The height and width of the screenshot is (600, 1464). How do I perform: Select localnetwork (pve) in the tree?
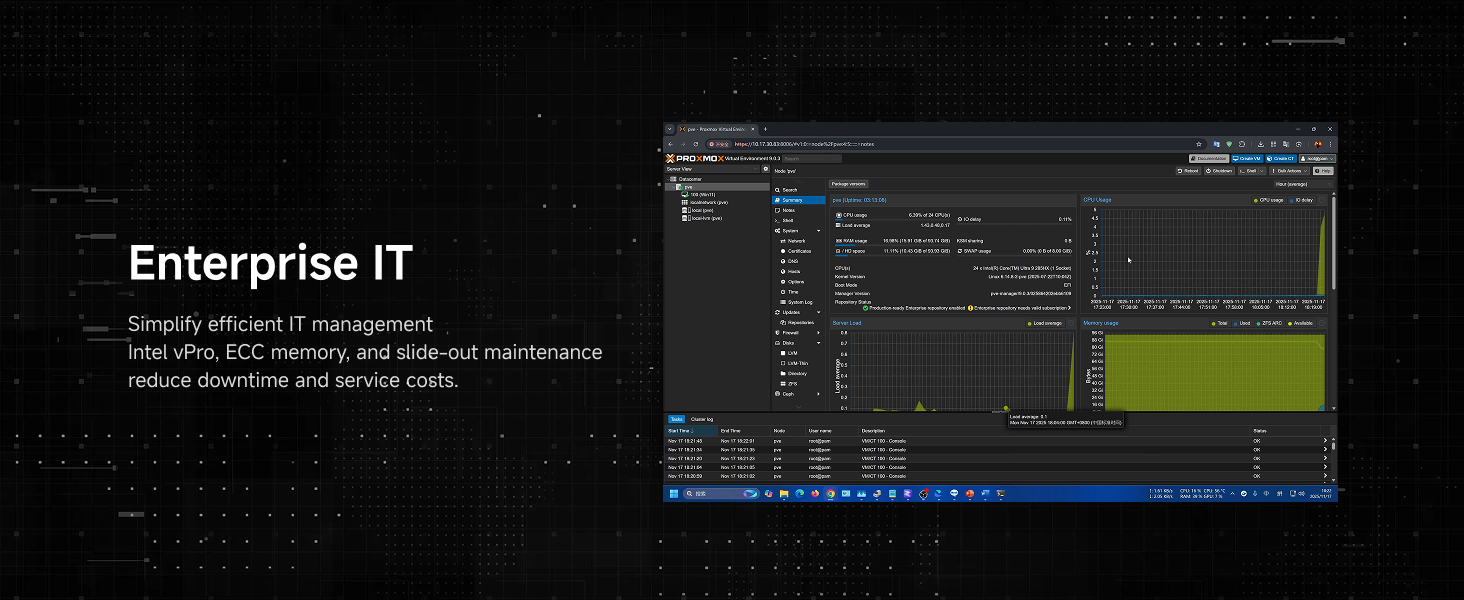705,202
